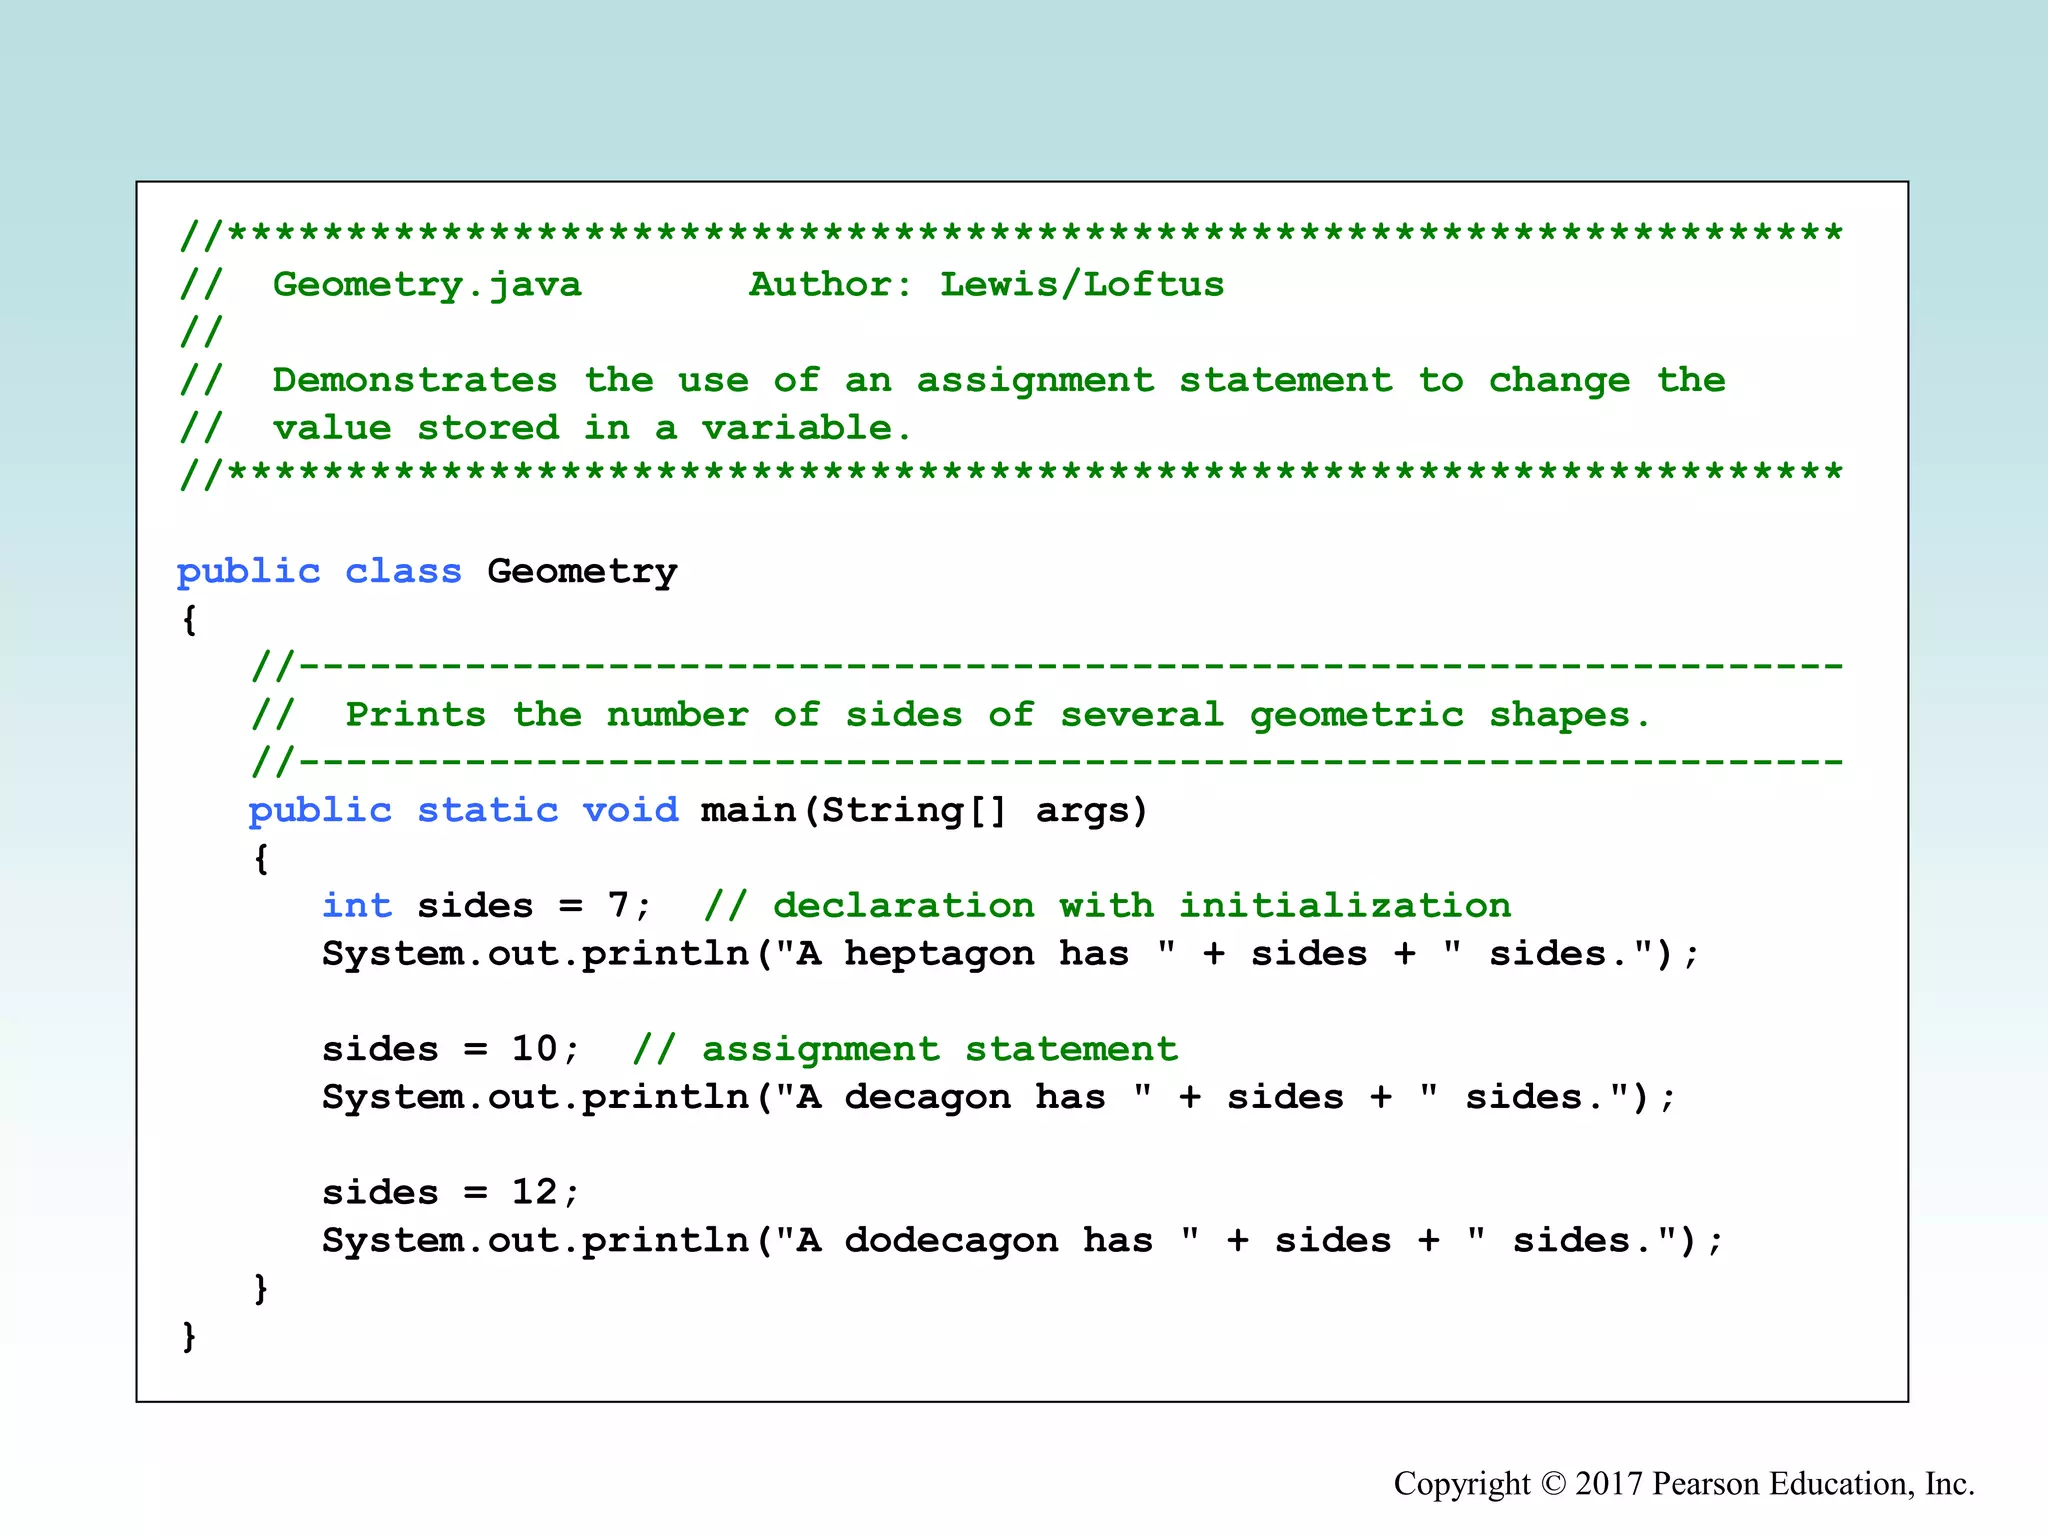
Task: Click the 'public static void main' method header
Action: pos(699,810)
